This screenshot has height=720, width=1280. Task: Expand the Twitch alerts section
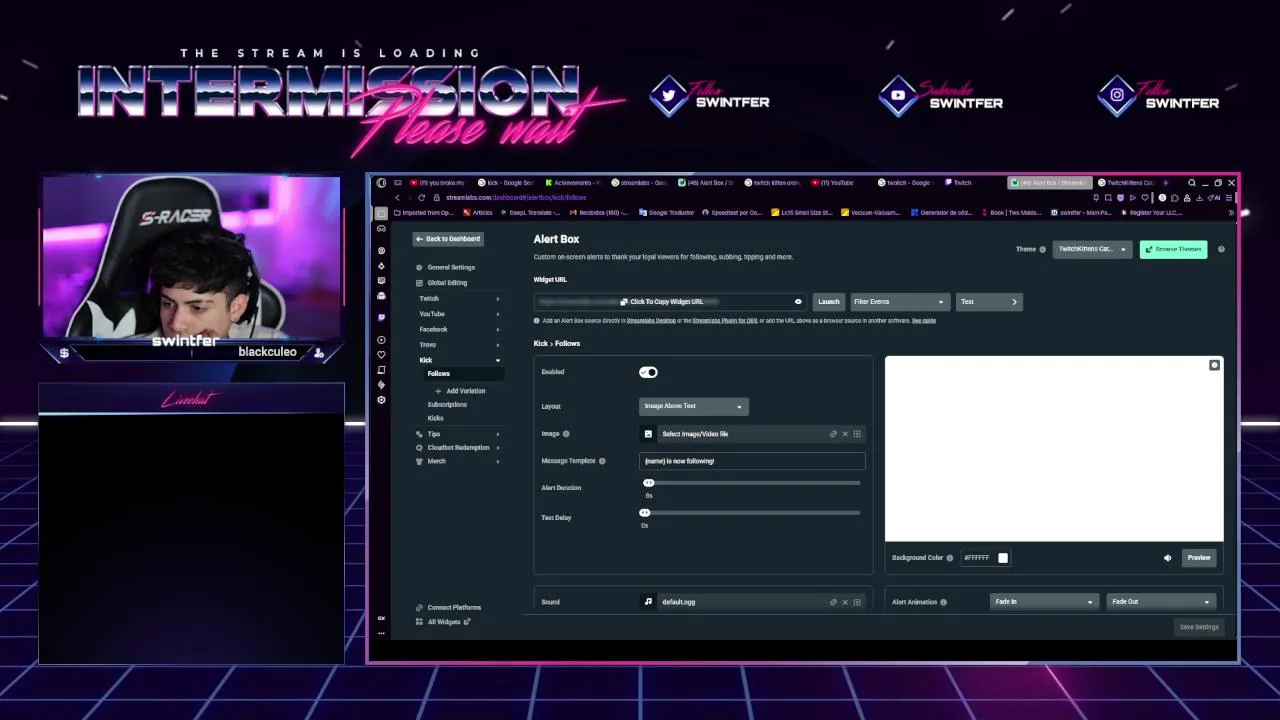459,298
